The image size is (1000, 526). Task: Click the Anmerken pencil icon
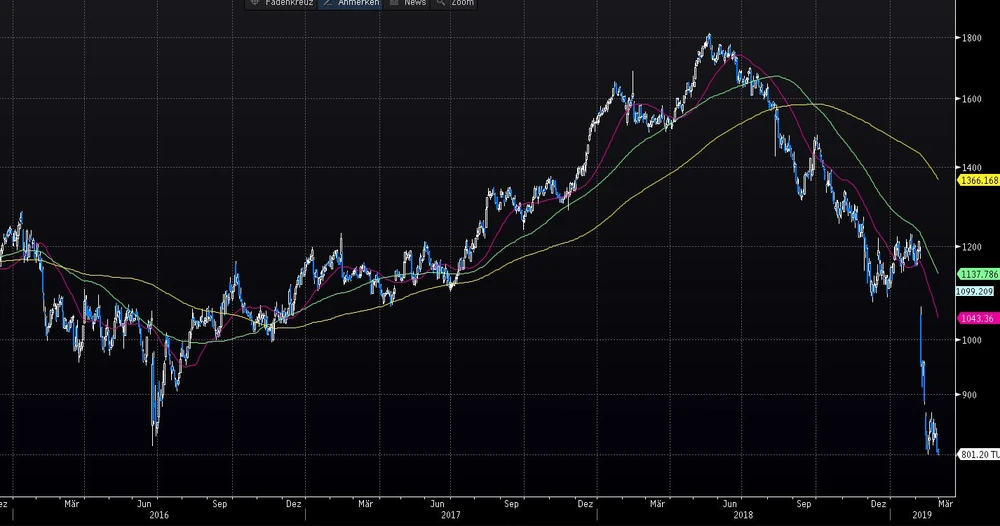point(327,3)
